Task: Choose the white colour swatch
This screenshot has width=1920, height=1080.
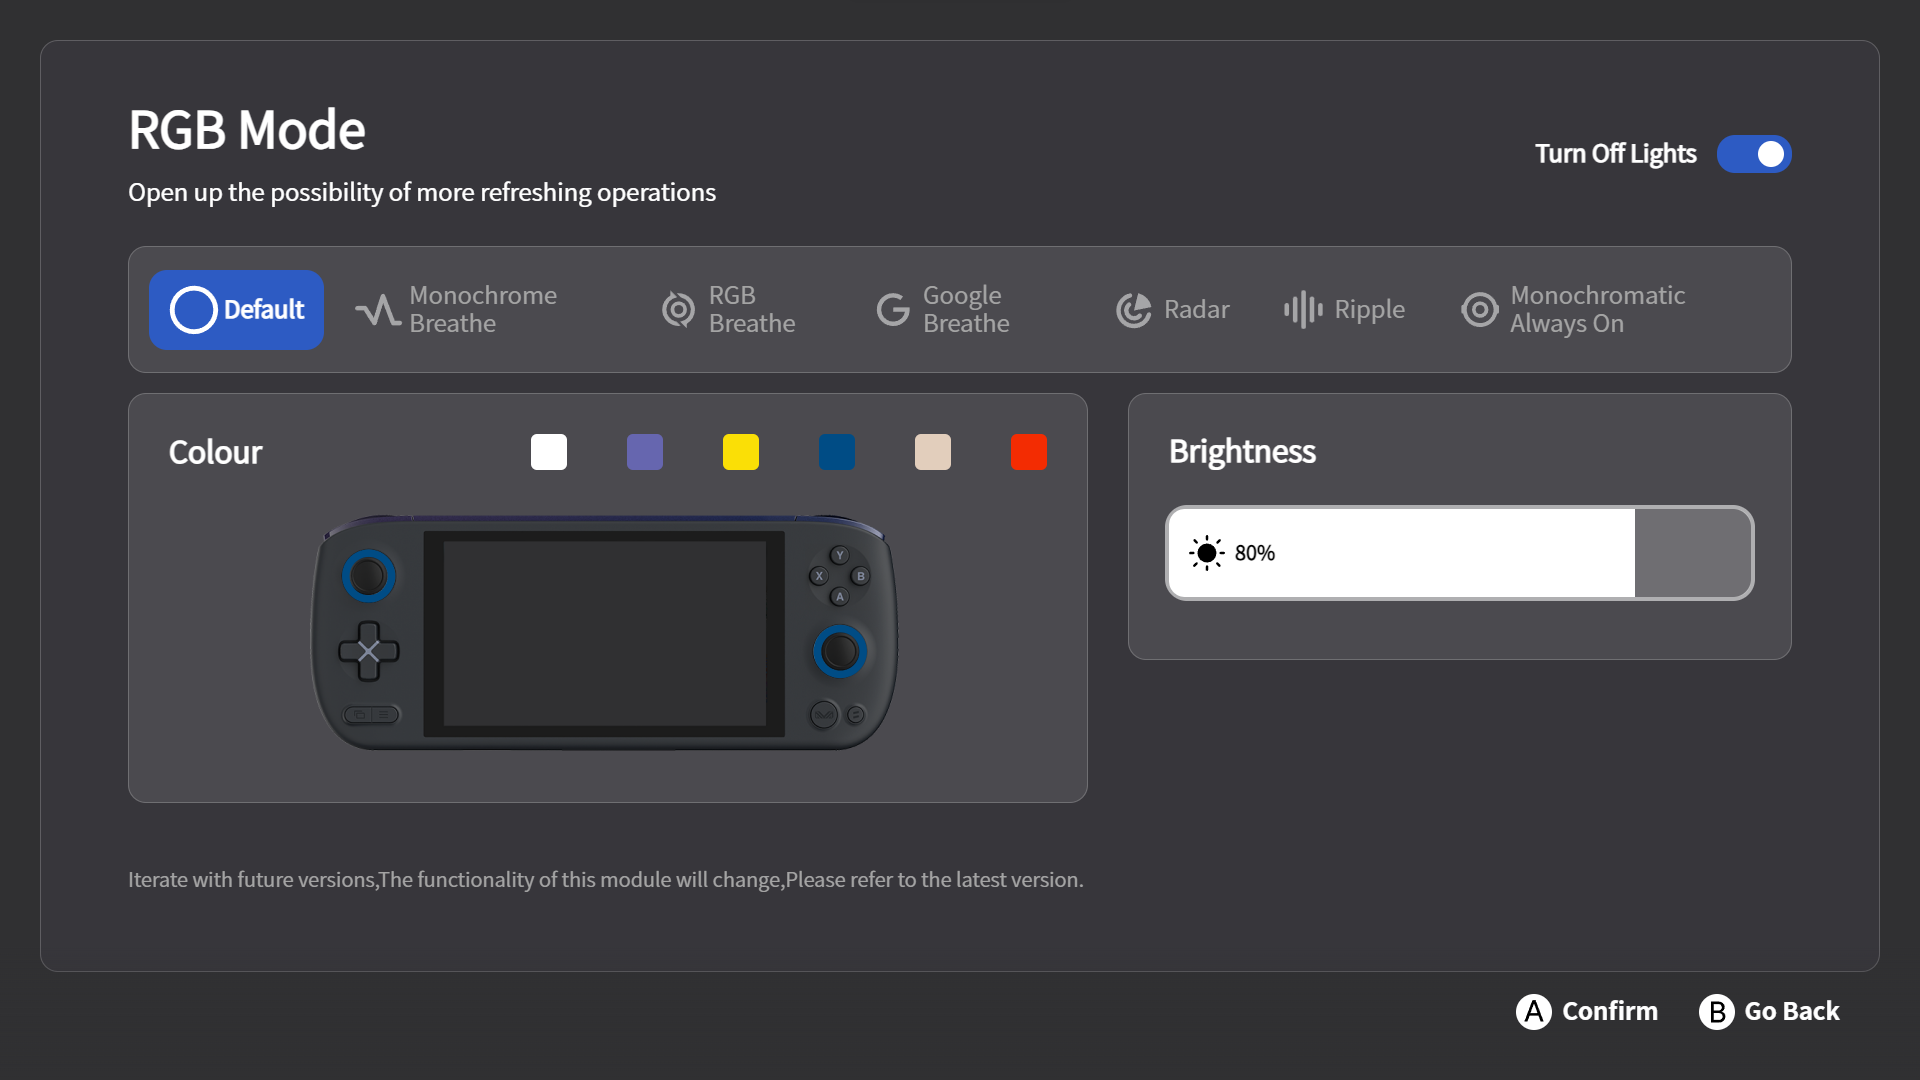Action: [x=548, y=452]
